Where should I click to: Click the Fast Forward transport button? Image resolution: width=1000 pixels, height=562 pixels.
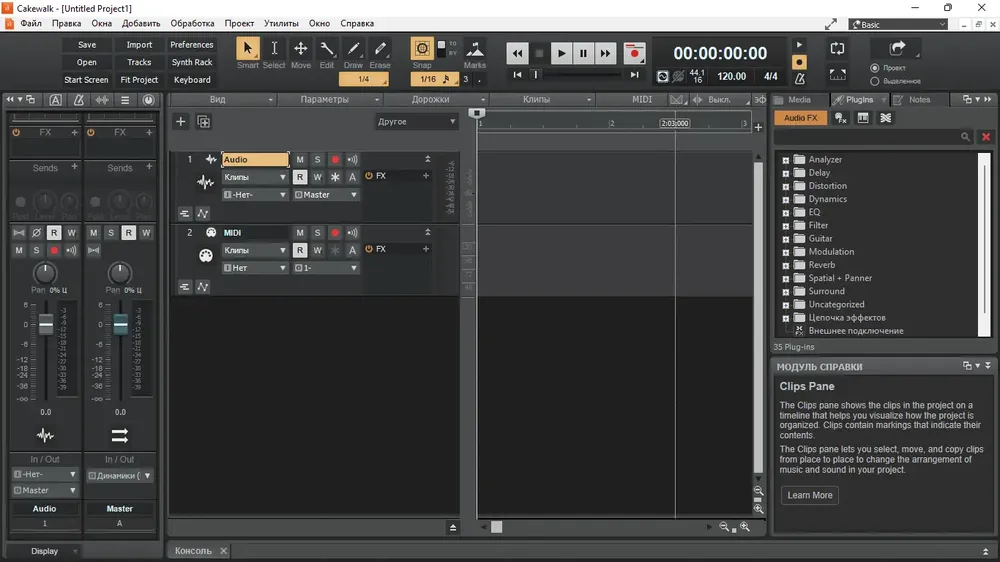pyautogui.click(x=605, y=54)
